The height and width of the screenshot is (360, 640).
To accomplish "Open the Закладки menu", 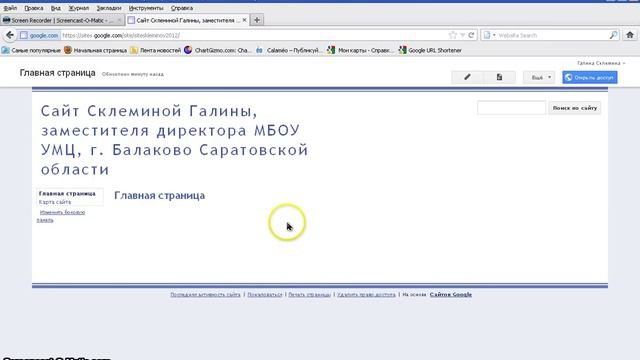I will point(109,8).
